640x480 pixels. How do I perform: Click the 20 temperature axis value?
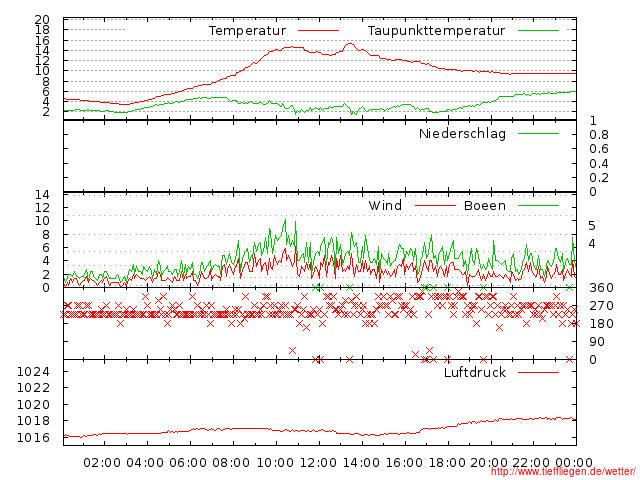tap(42, 19)
